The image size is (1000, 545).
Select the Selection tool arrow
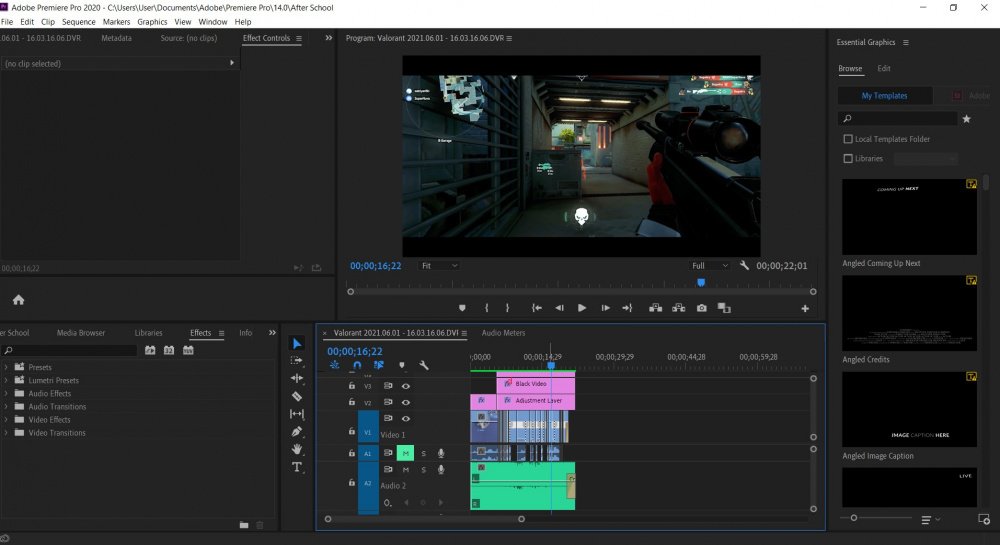point(297,344)
